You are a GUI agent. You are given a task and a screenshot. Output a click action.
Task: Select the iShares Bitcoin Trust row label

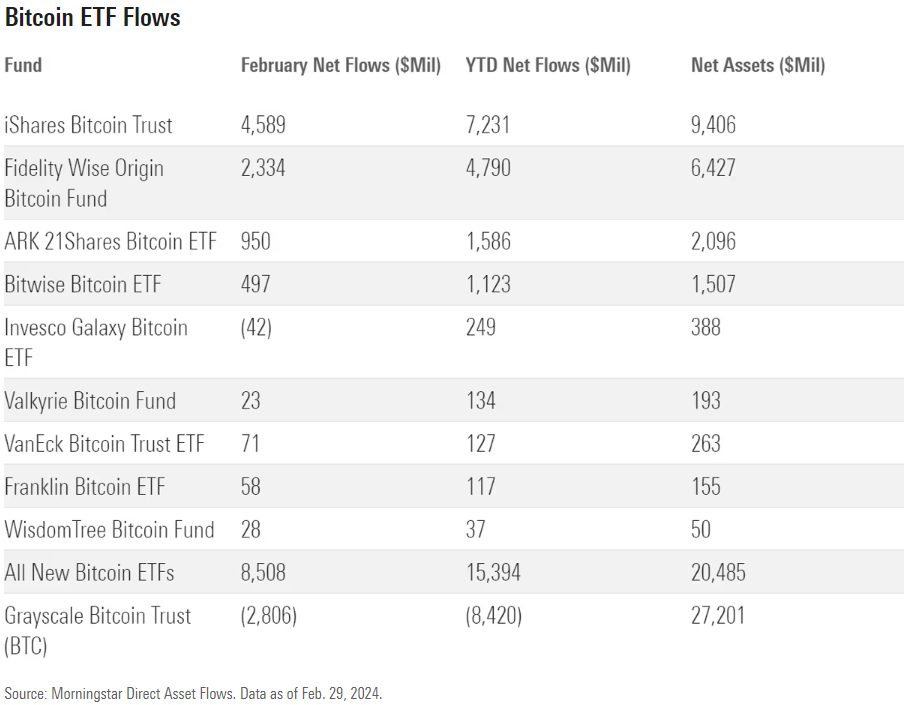[x=88, y=125]
